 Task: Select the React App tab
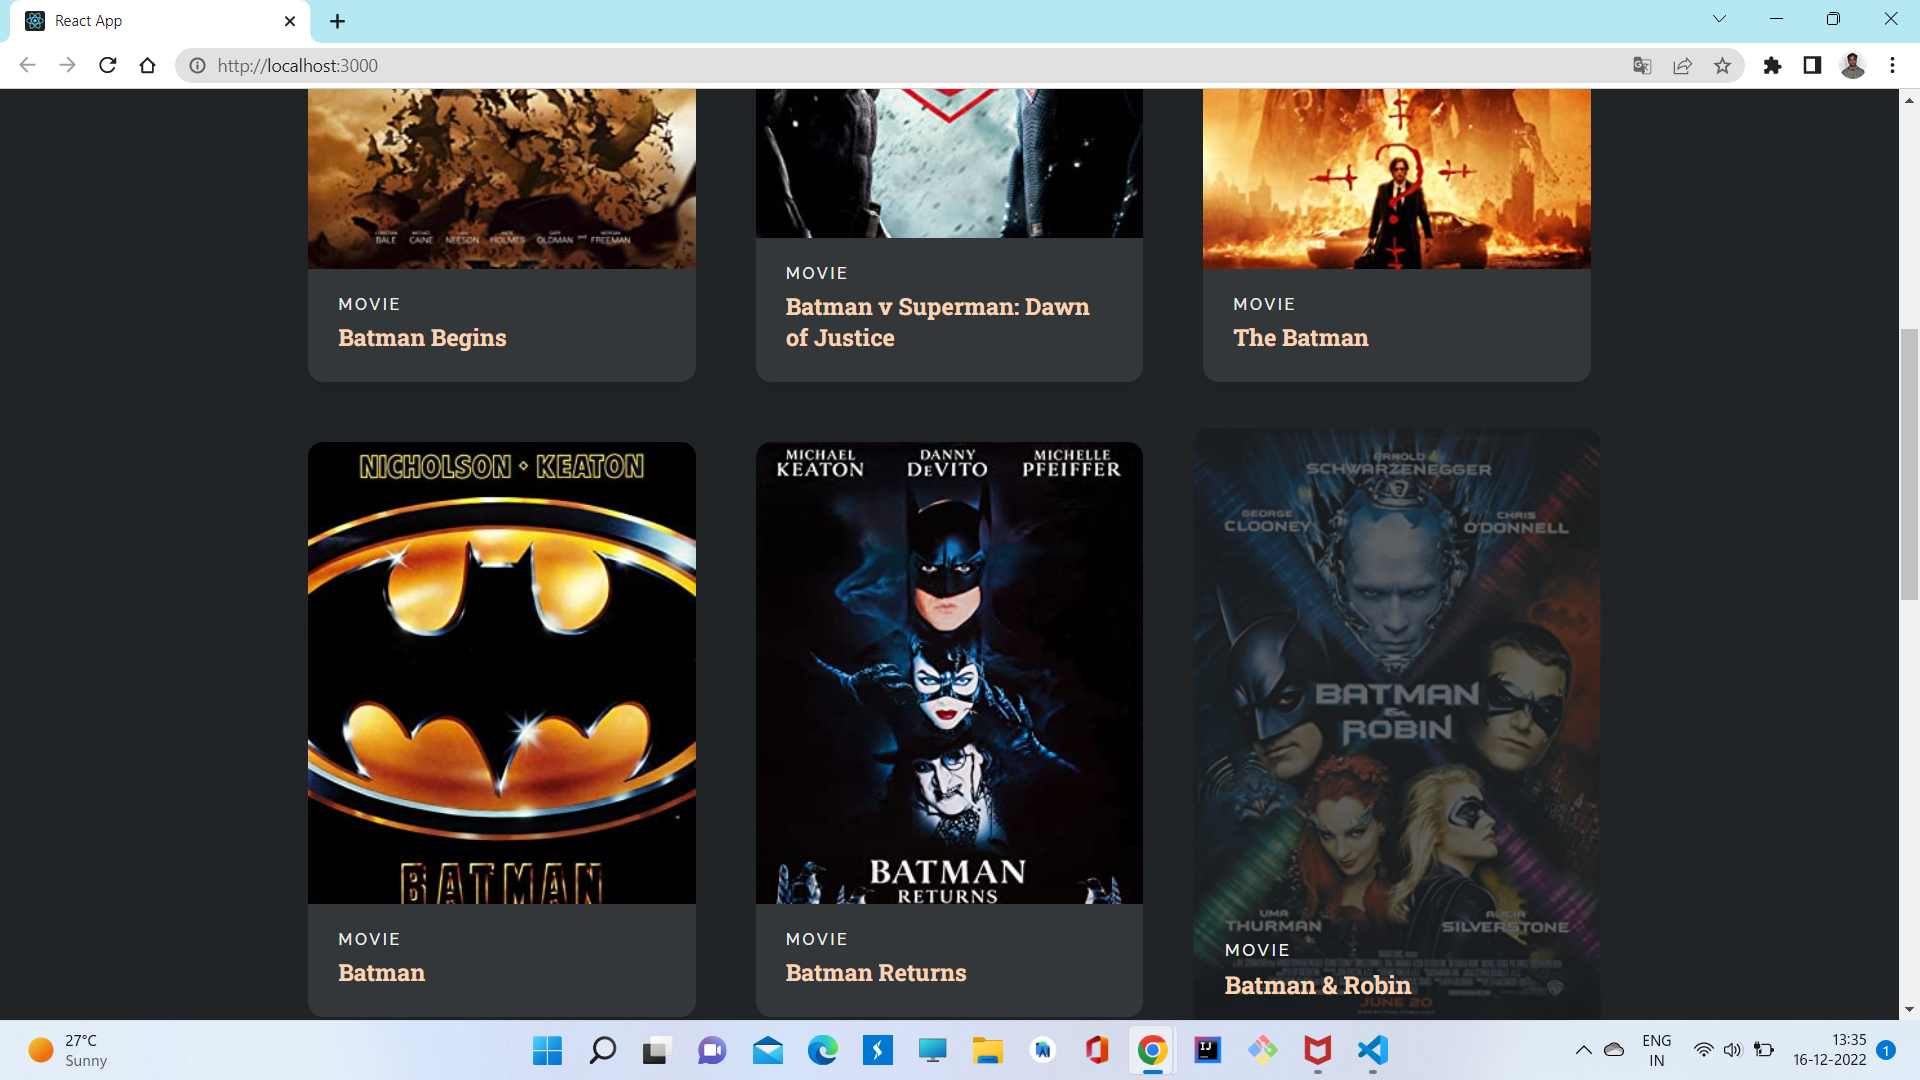point(160,21)
